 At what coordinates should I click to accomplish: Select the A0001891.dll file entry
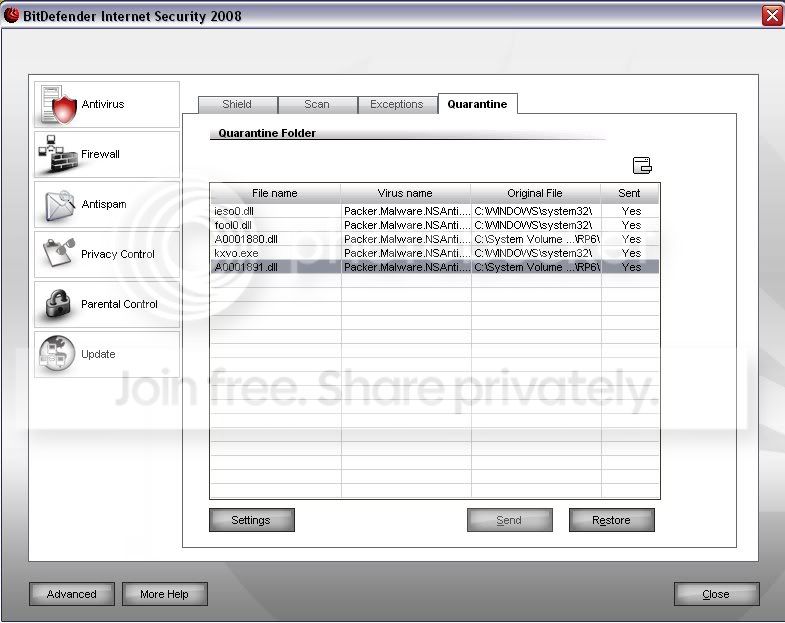coord(246,267)
